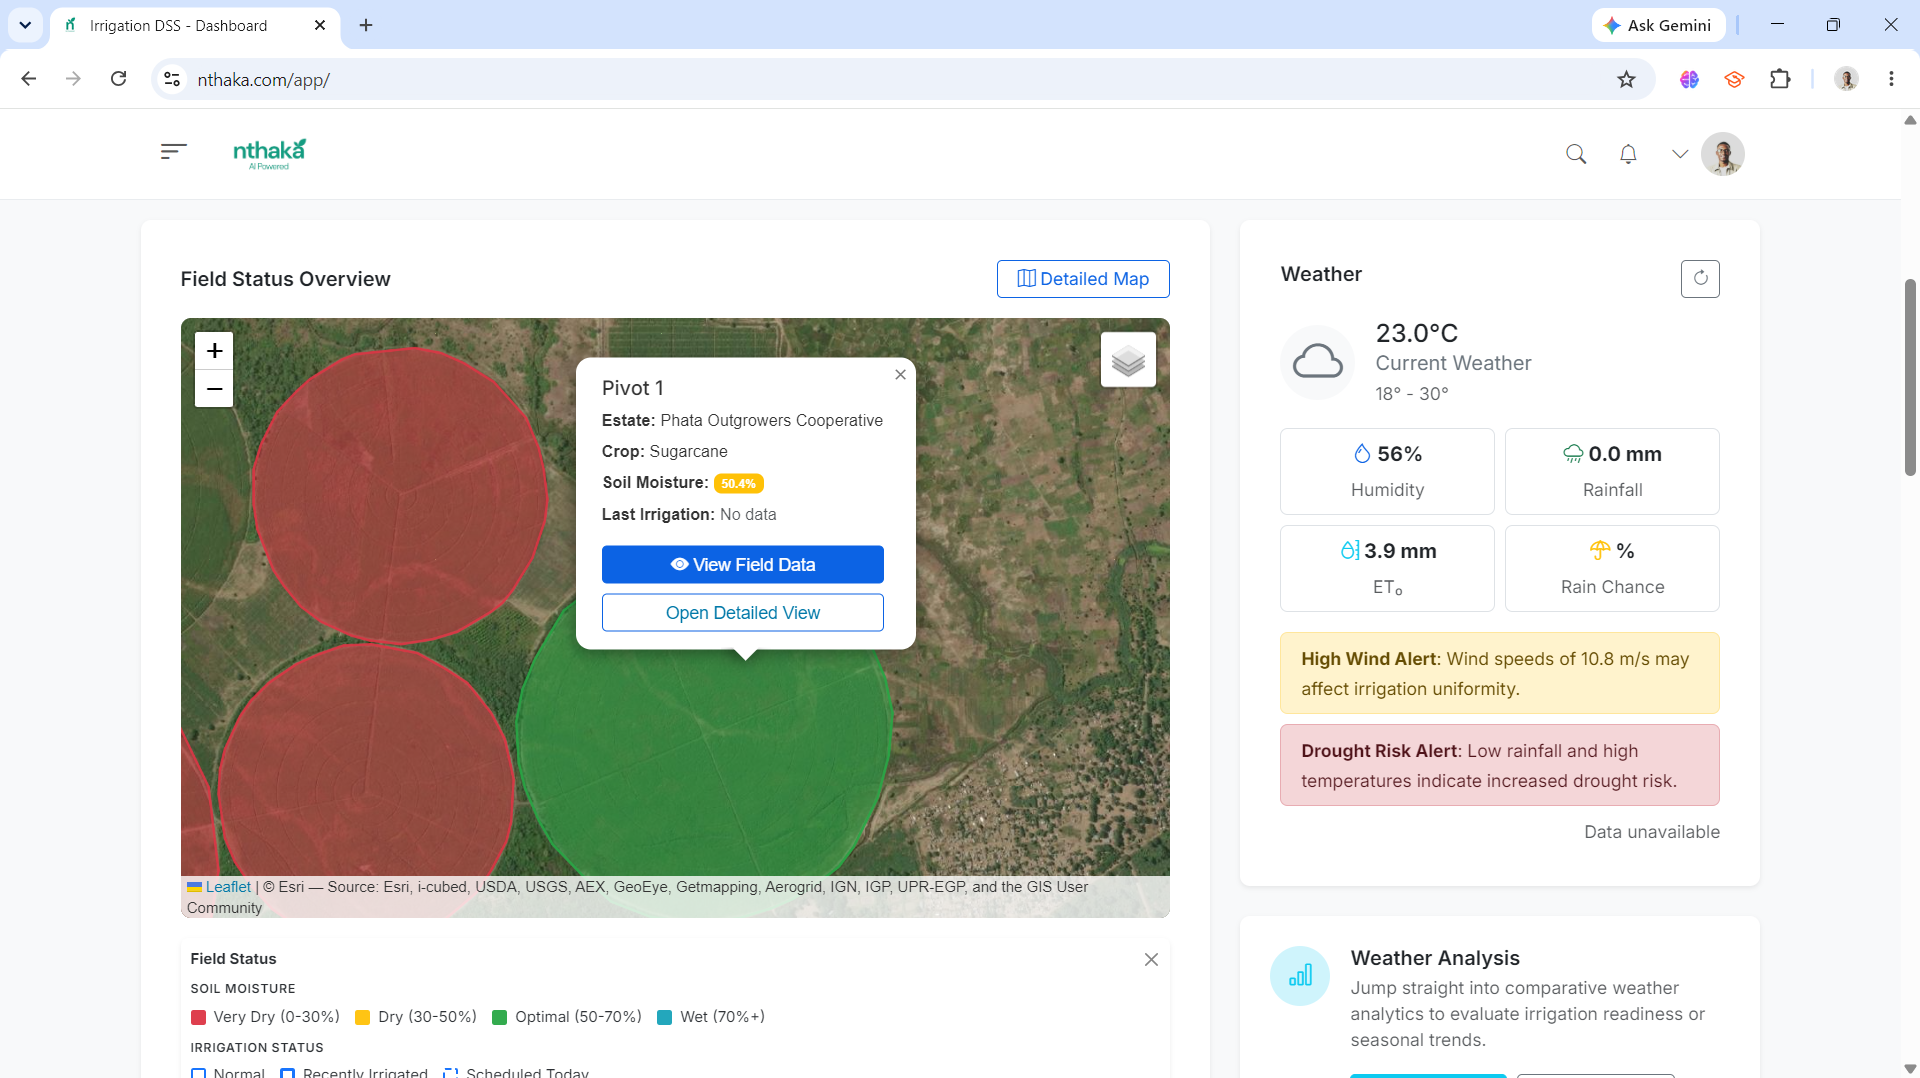Open the Leaflet attribution link
The image size is (1920, 1078).
[x=228, y=887]
